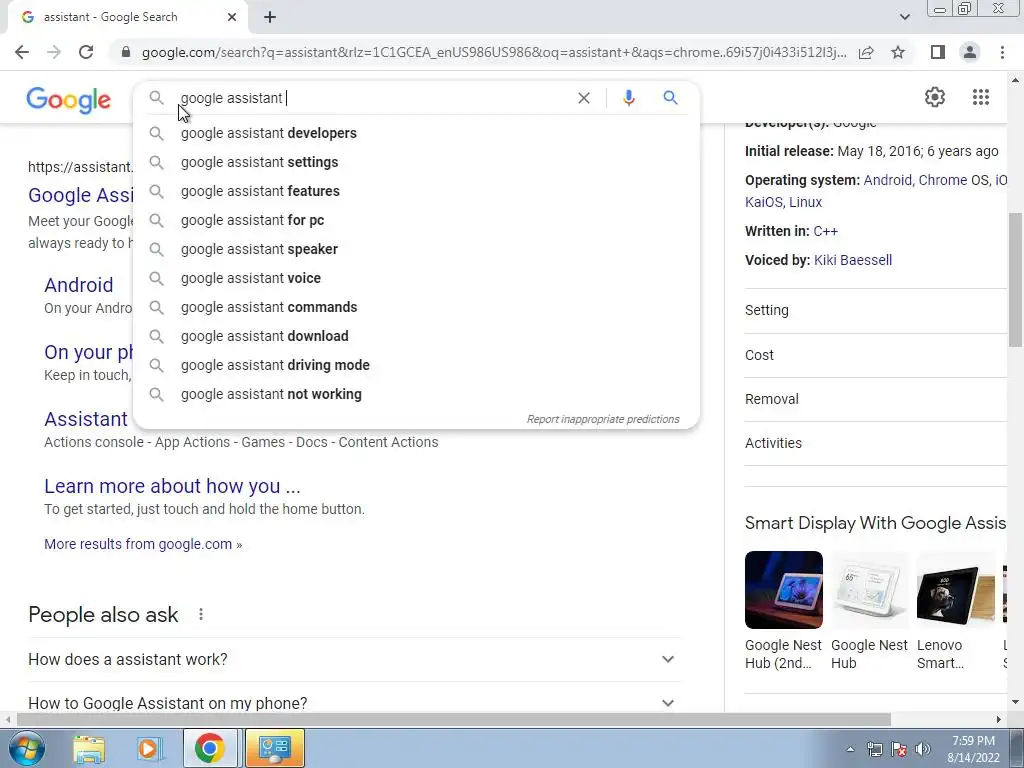
Task: Click the address bar URL
Action: click(x=494, y=52)
